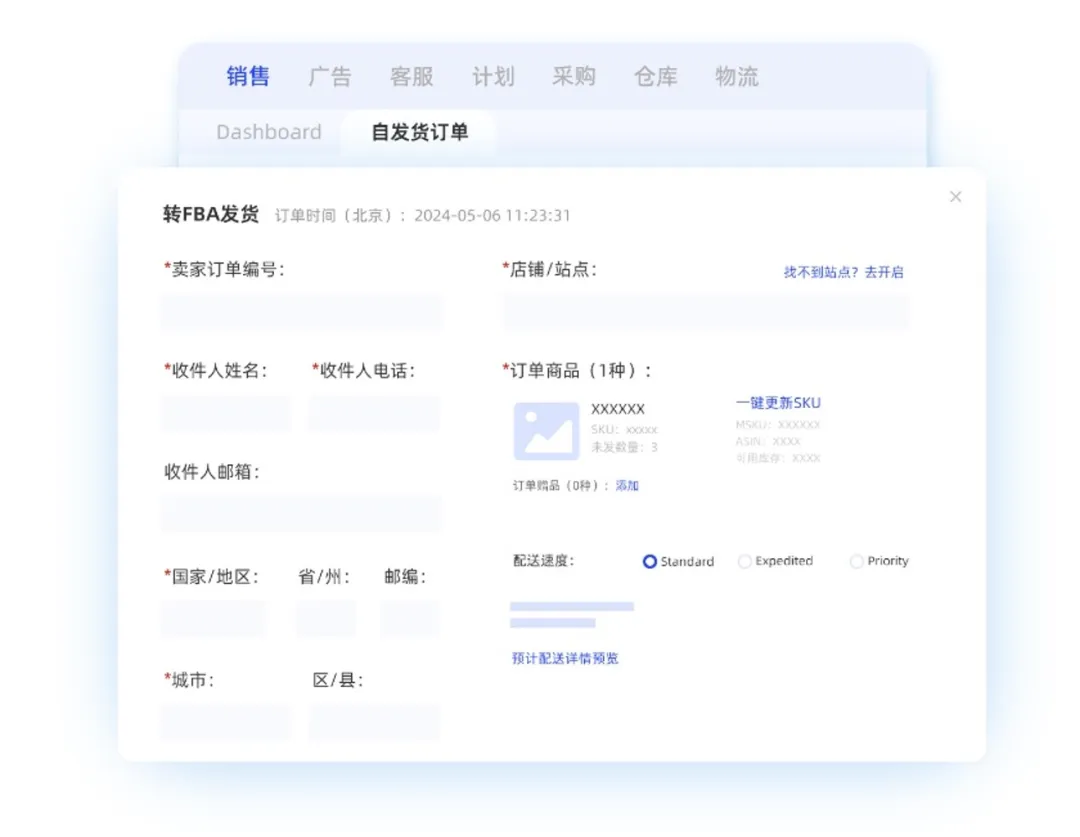Select Standard delivery speed
1080x837 pixels.
[649, 562]
